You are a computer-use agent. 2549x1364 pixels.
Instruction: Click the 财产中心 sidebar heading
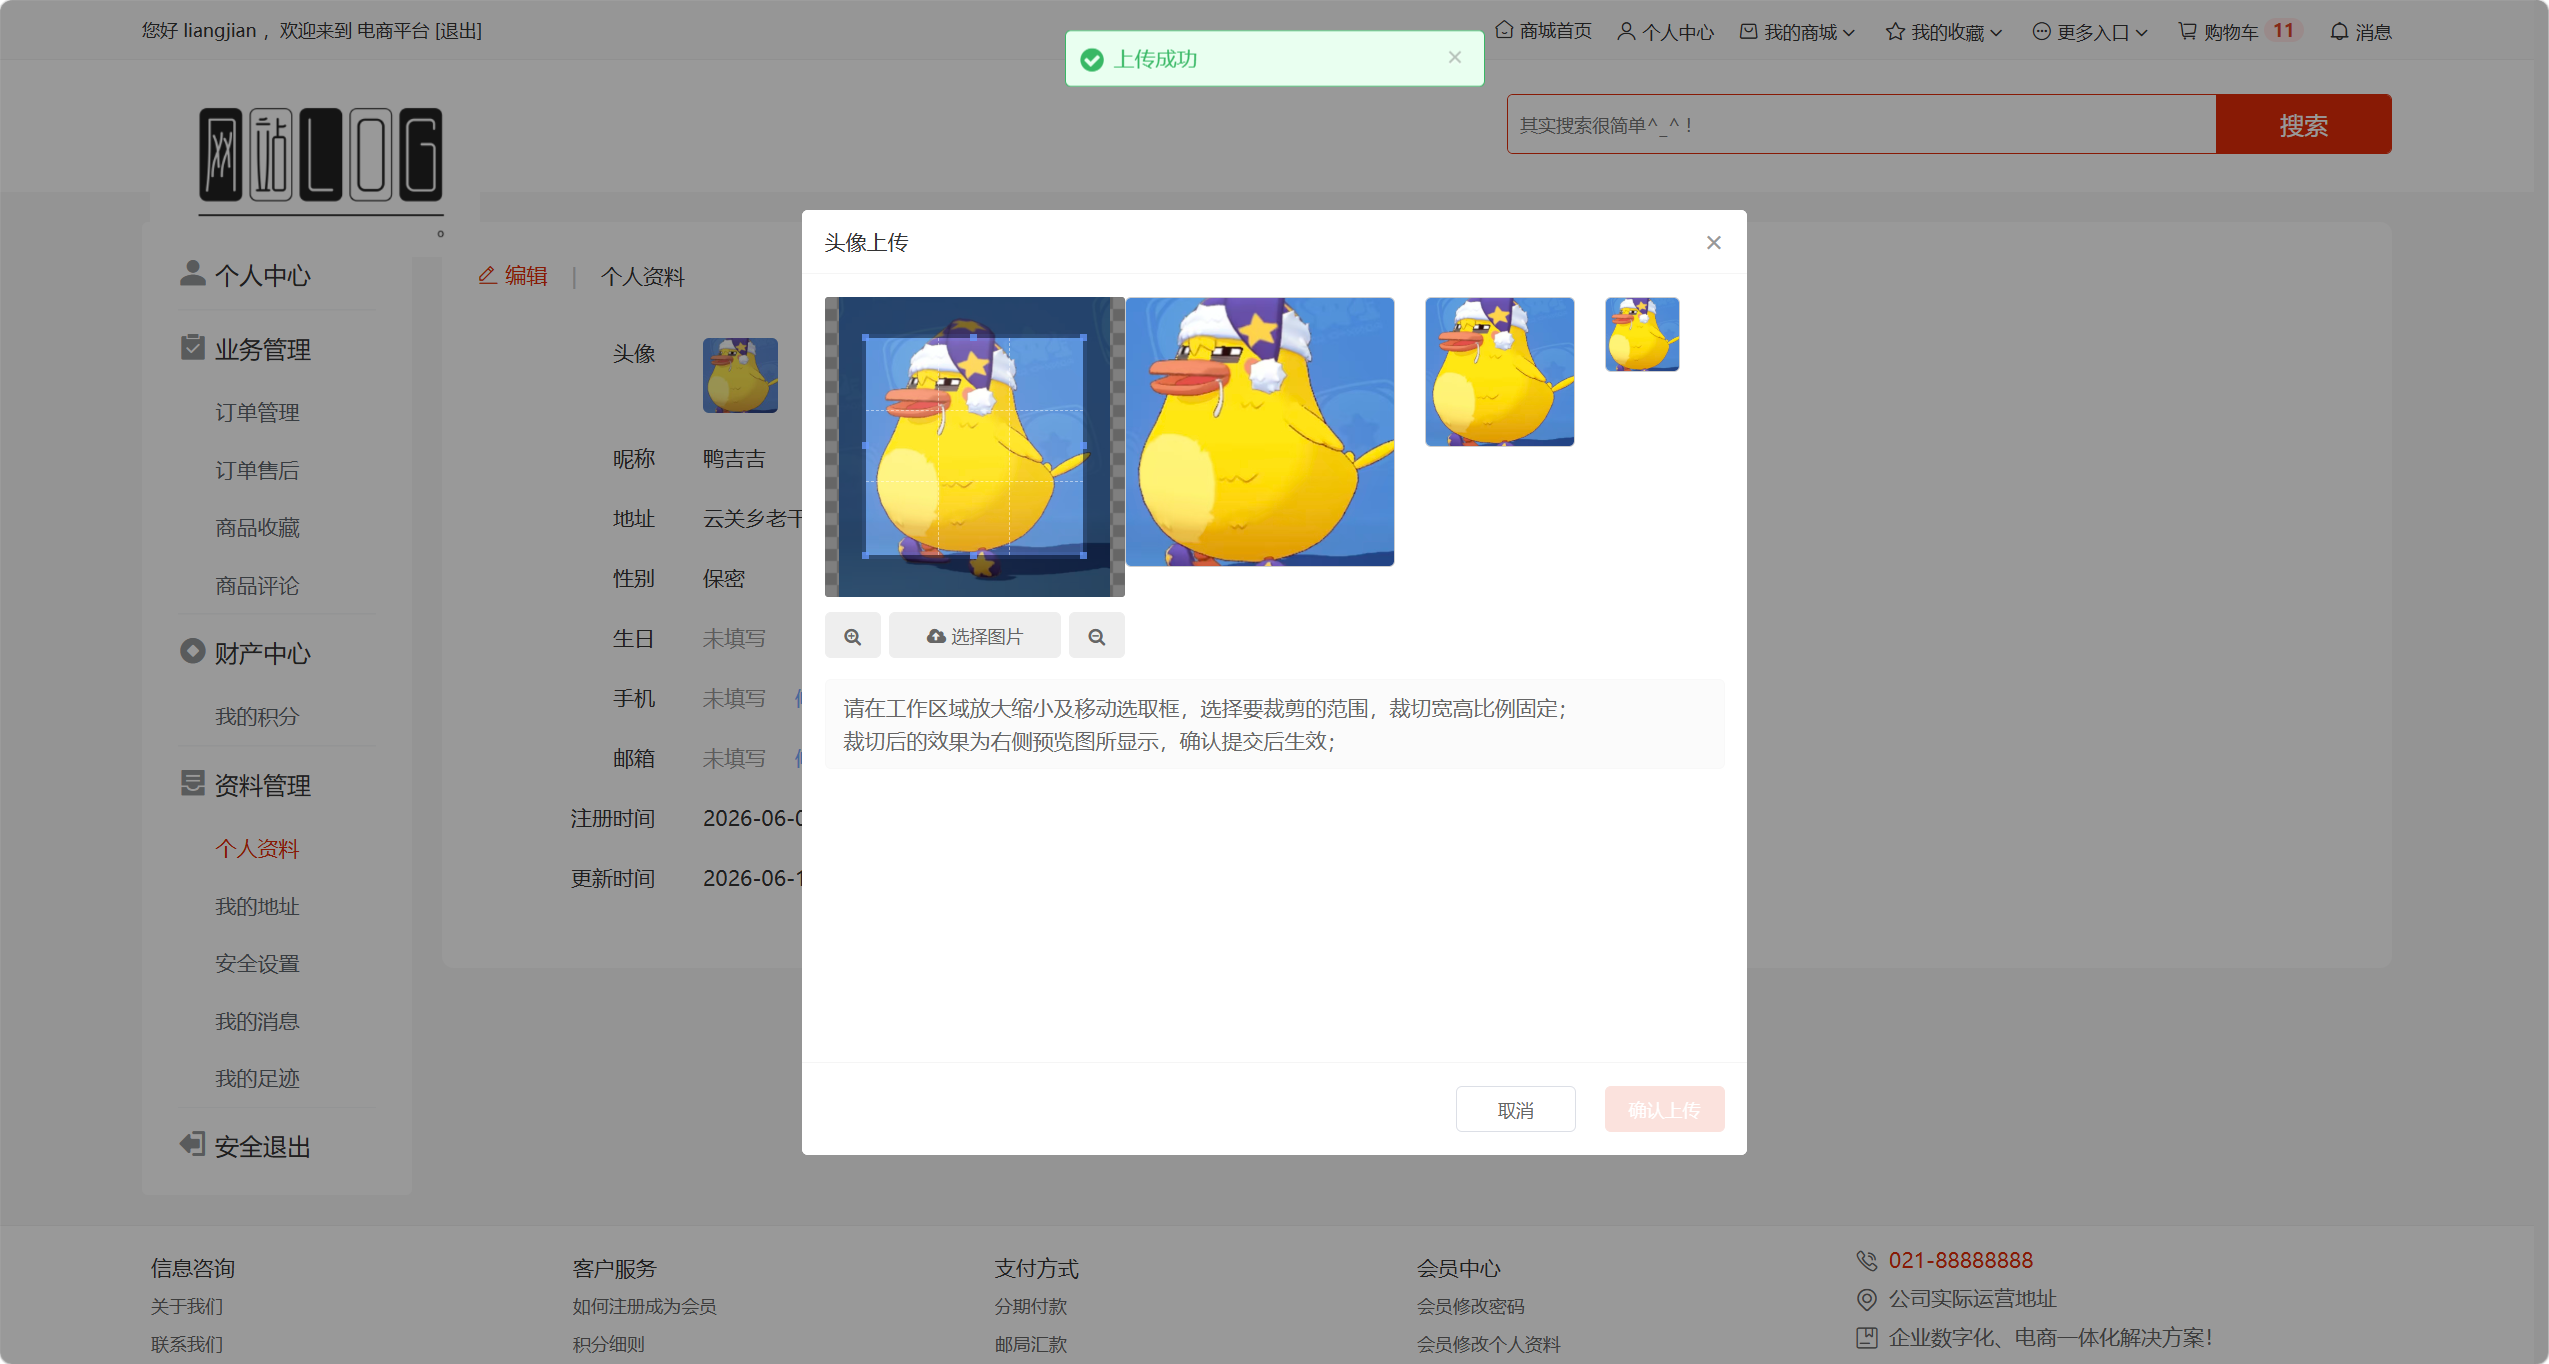pos(246,653)
